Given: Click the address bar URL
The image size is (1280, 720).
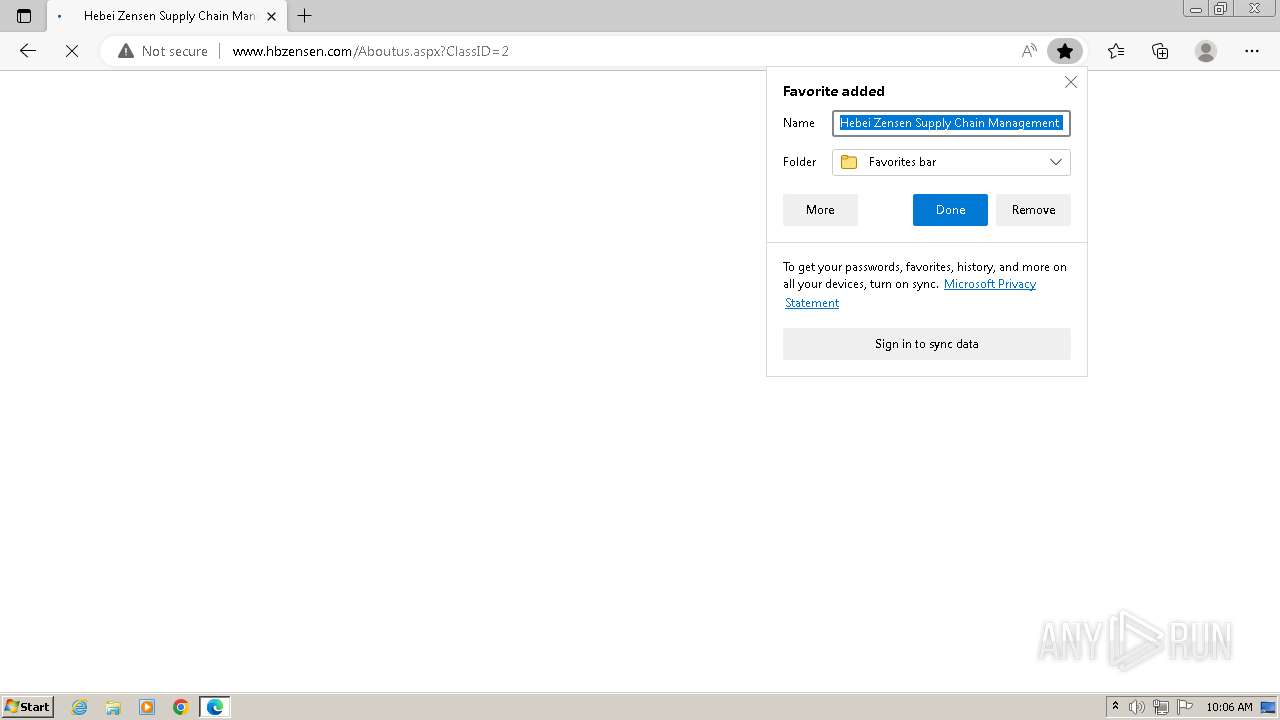Looking at the screenshot, I should click(371, 51).
